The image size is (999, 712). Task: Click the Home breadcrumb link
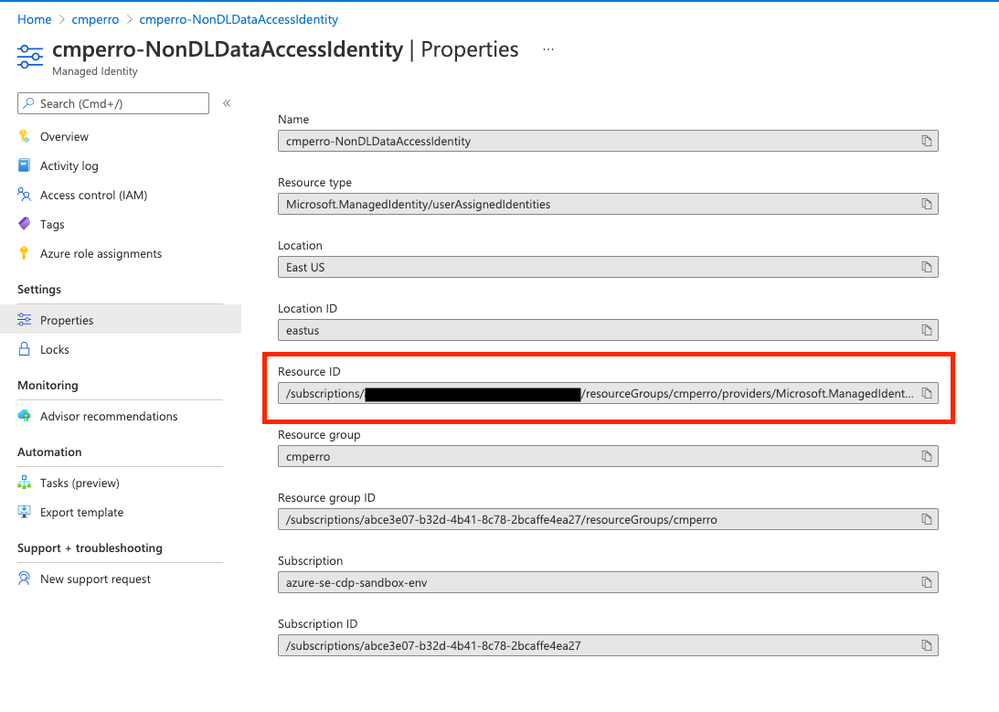[34, 19]
